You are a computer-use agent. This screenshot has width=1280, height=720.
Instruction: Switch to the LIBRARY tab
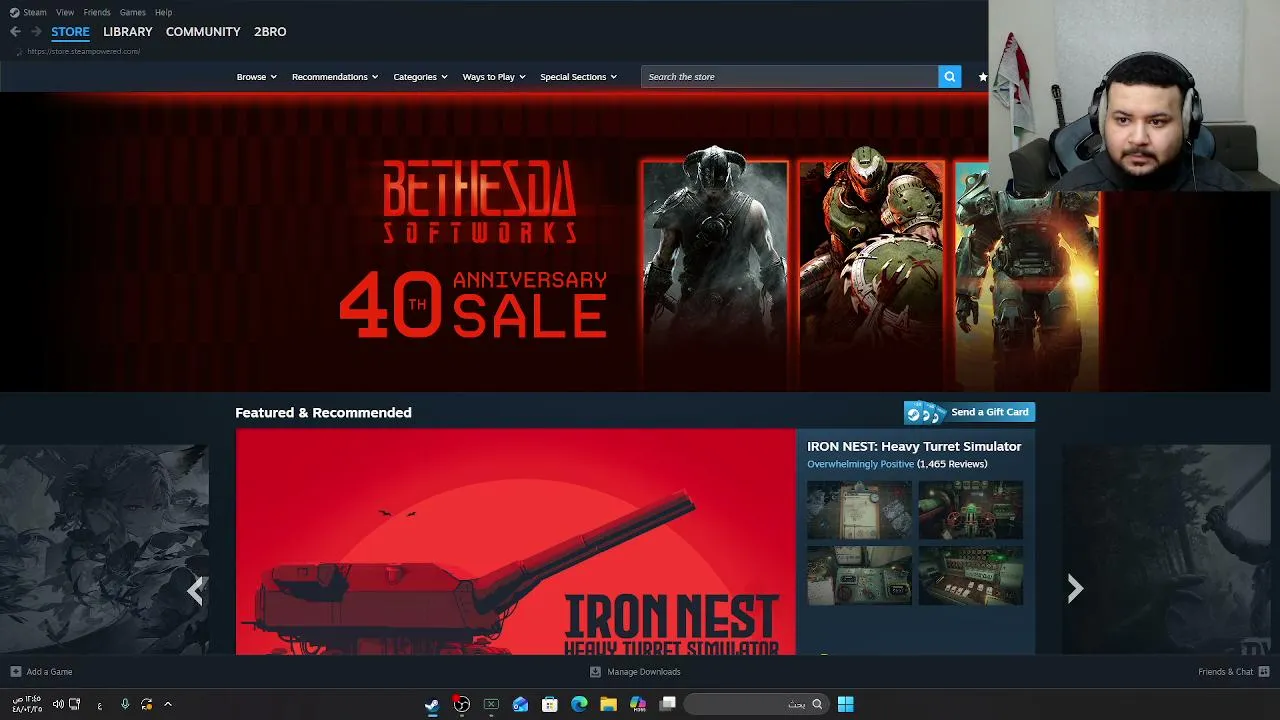click(x=128, y=32)
